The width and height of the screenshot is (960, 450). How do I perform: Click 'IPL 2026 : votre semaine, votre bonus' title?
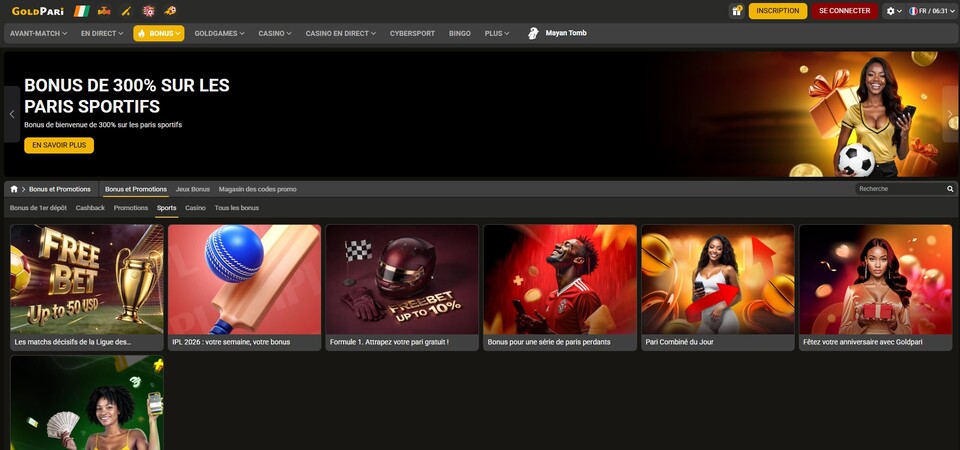pyautogui.click(x=231, y=342)
